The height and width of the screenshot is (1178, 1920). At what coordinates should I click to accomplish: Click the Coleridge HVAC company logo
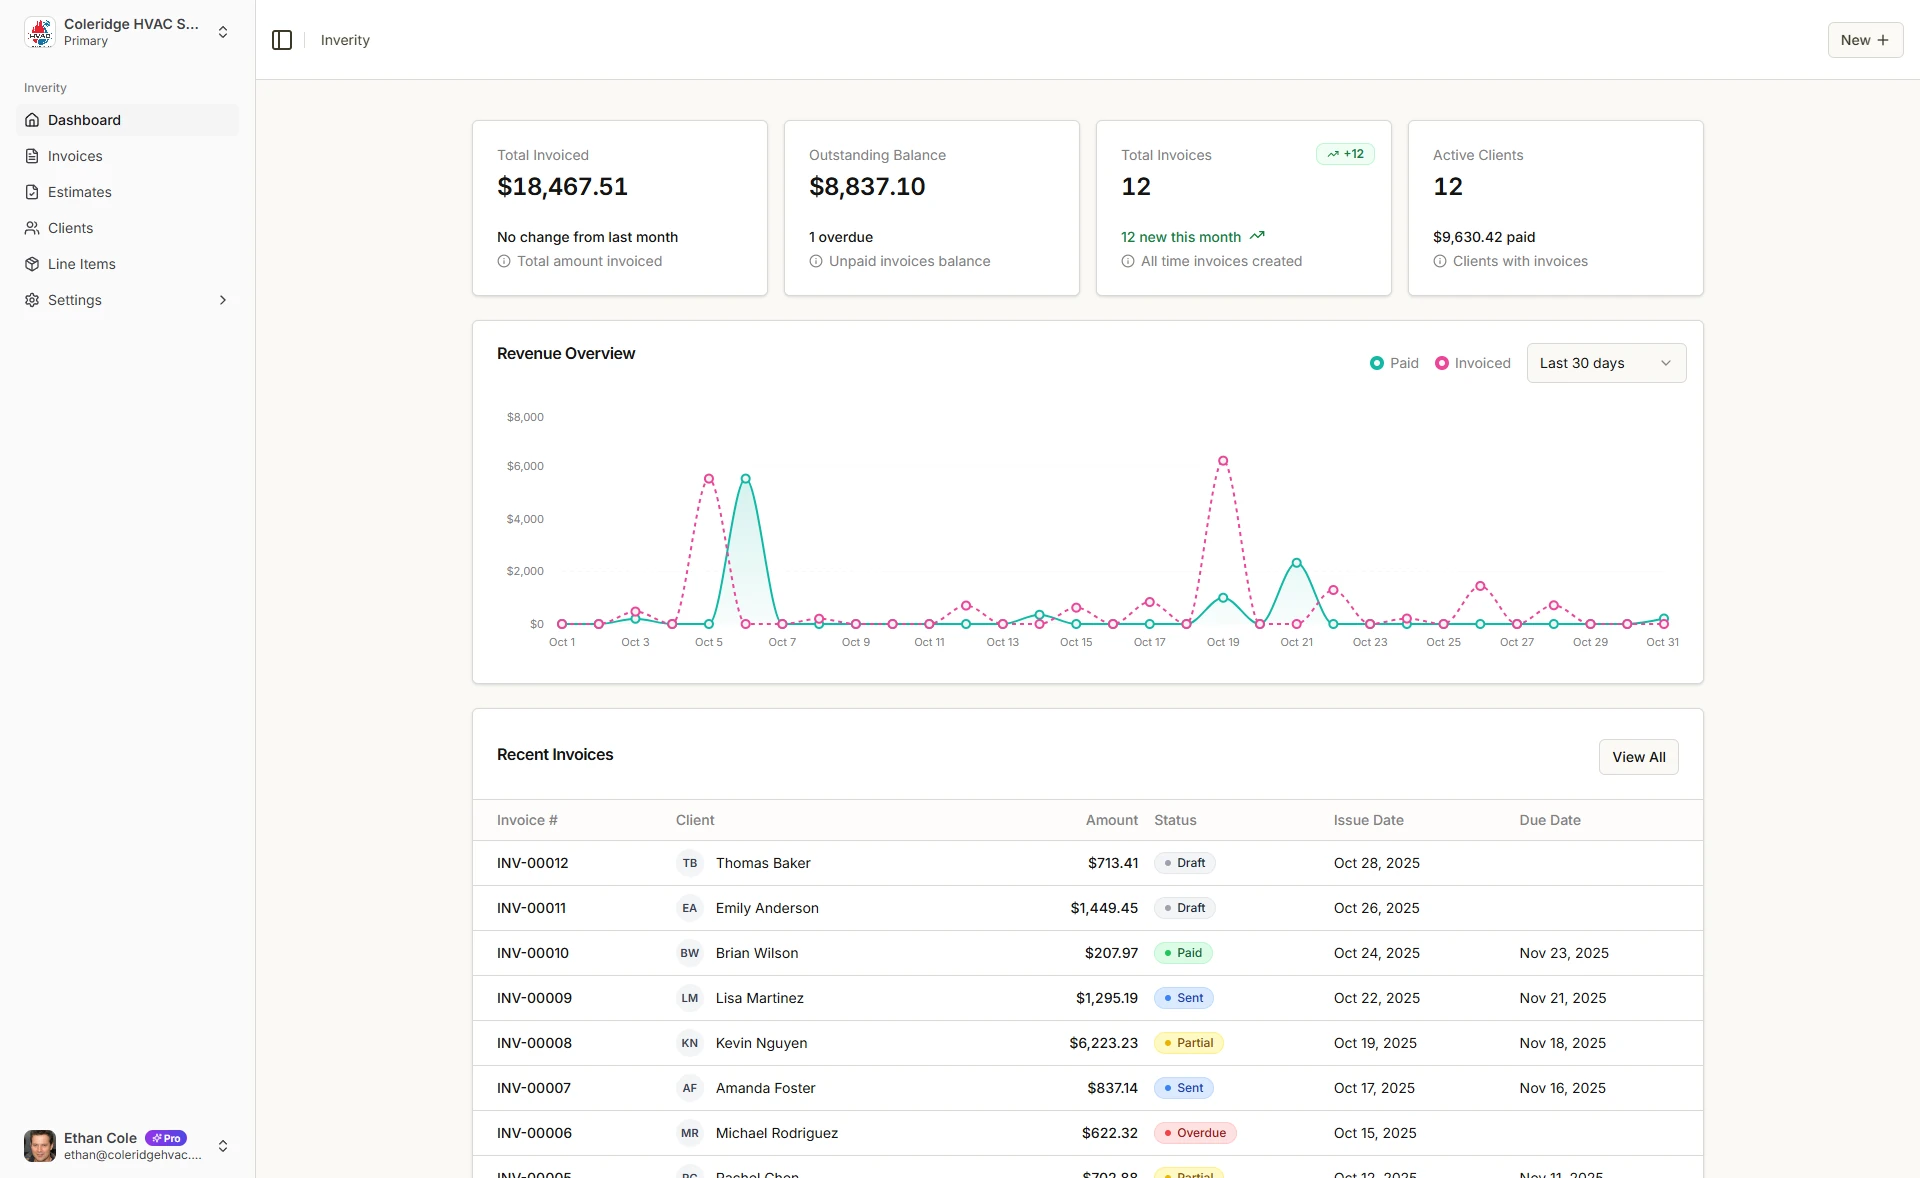pyautogui.click(x=40, y=32)
